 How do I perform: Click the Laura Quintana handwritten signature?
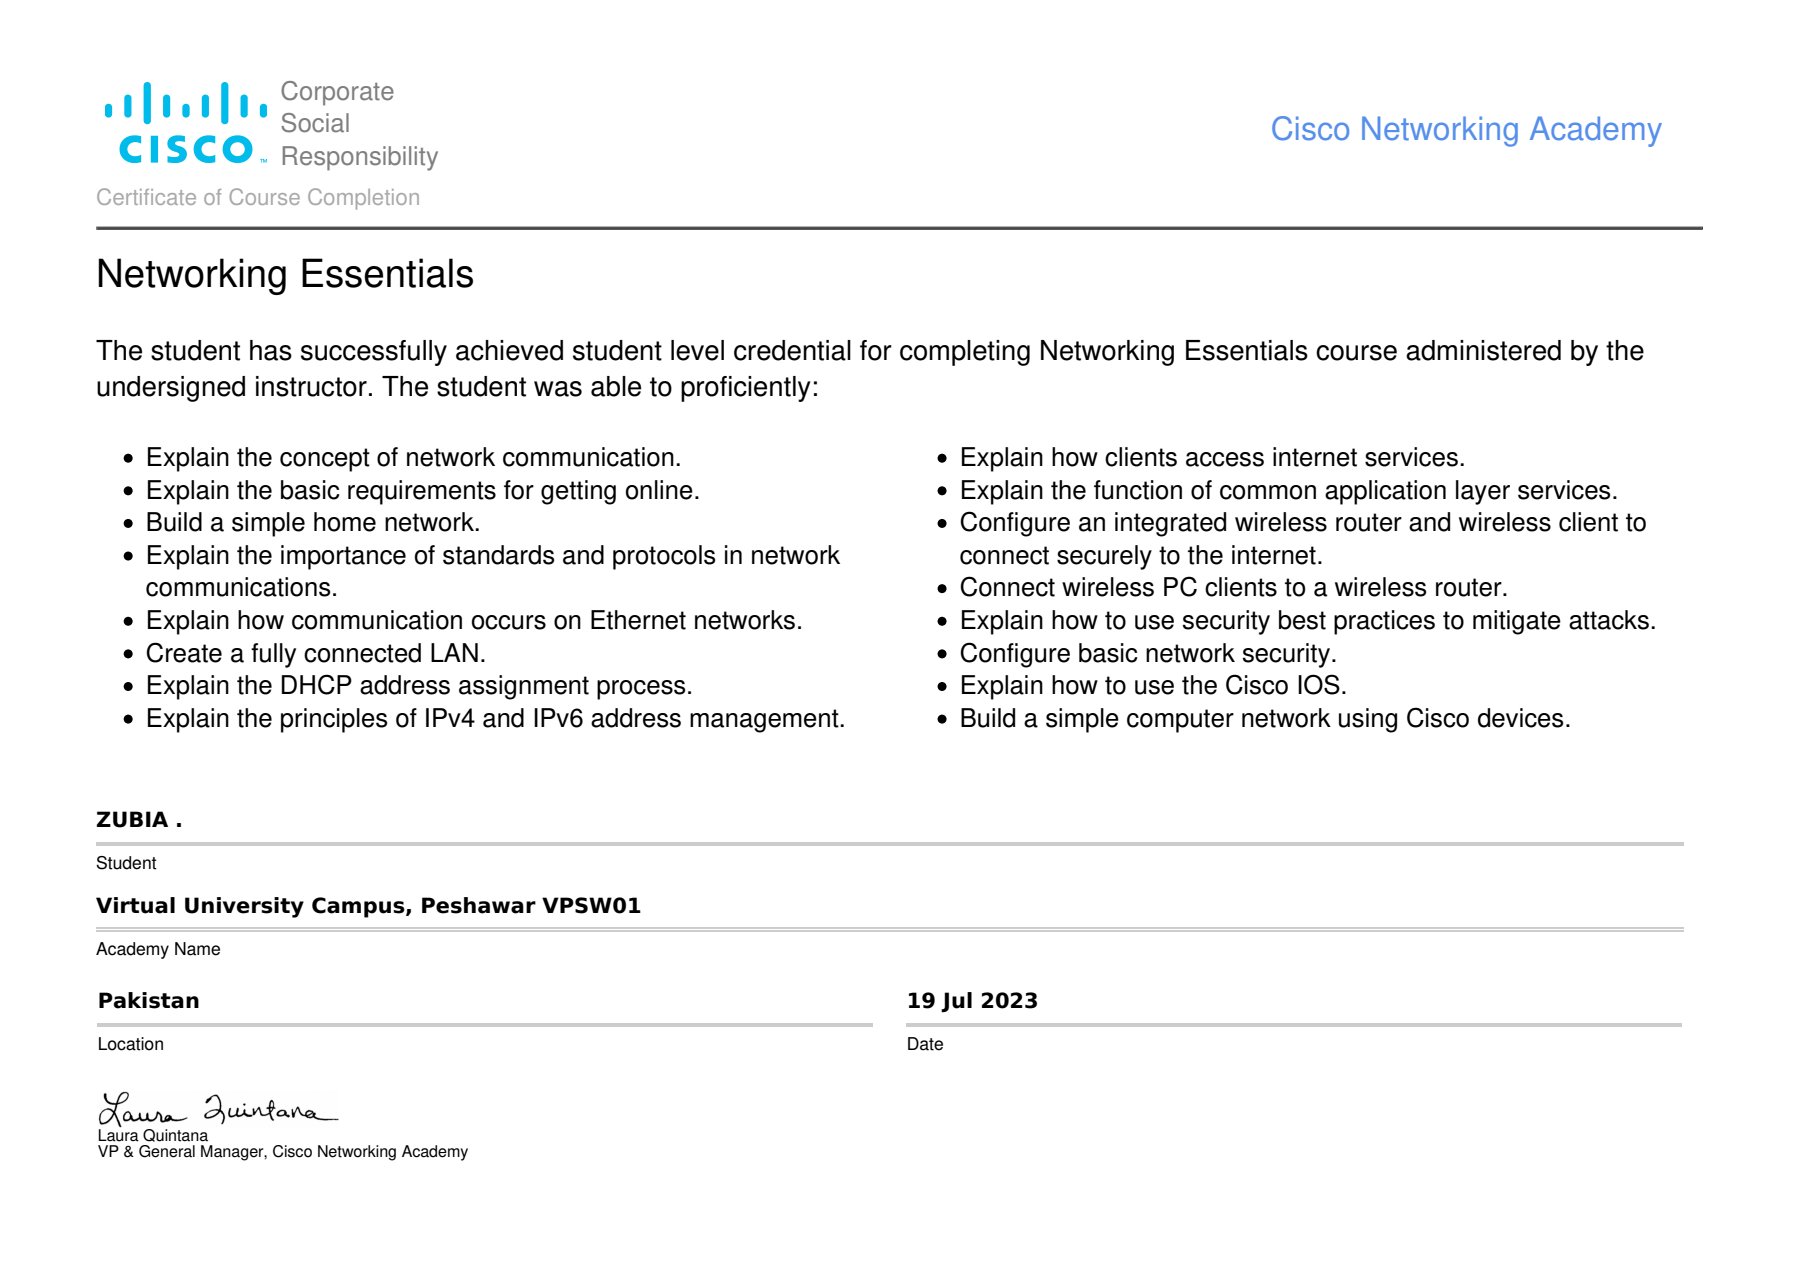(x=217, y=1109)
